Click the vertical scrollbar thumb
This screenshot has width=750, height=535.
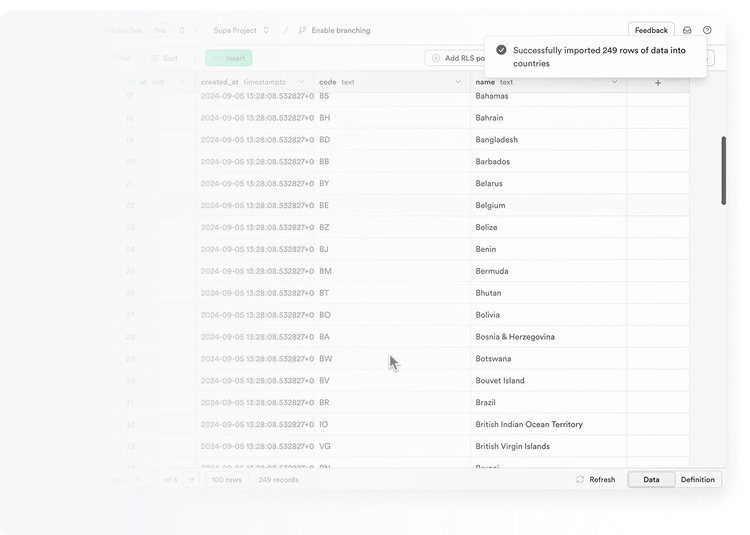(x=723, y=170)
